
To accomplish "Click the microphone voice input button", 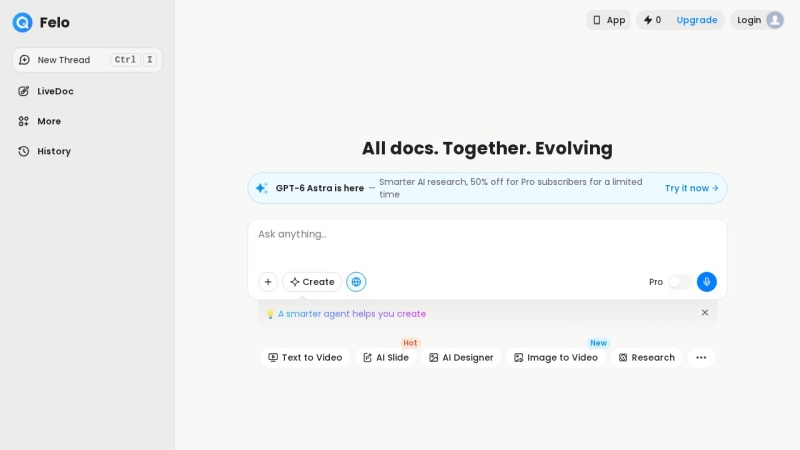I will (707, 282).
